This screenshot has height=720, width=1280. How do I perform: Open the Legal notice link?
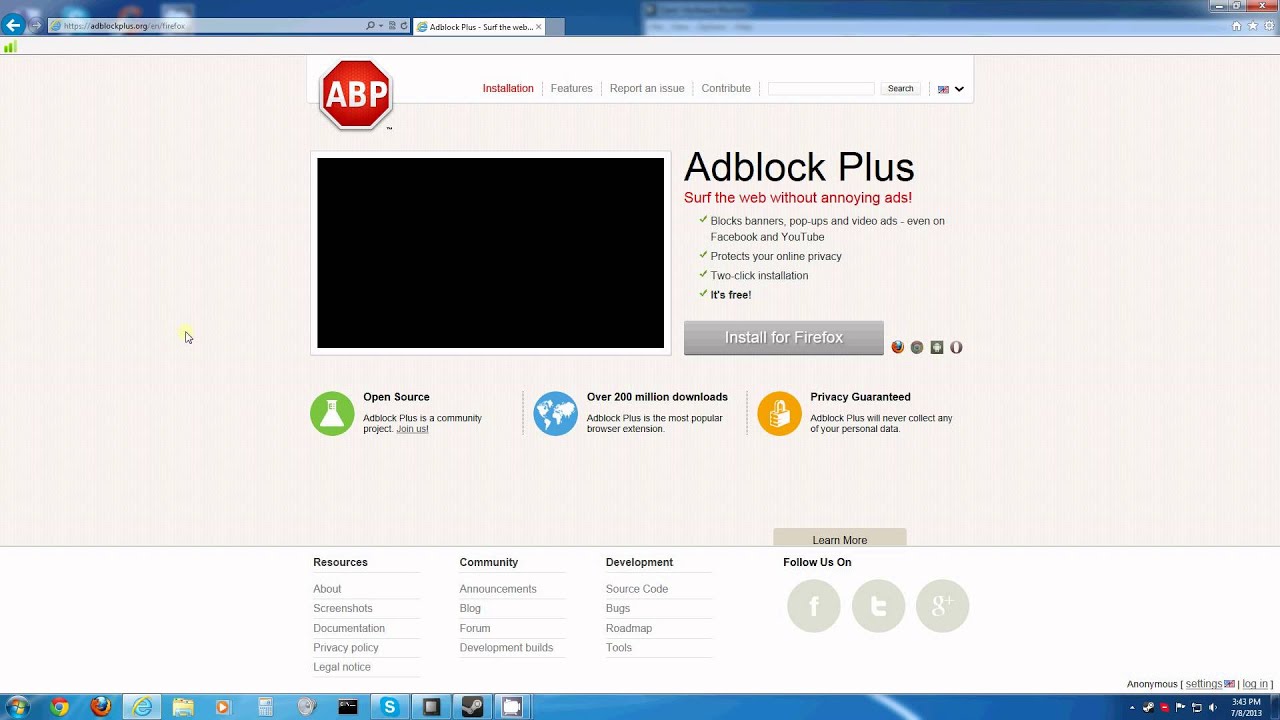point(342,667)
